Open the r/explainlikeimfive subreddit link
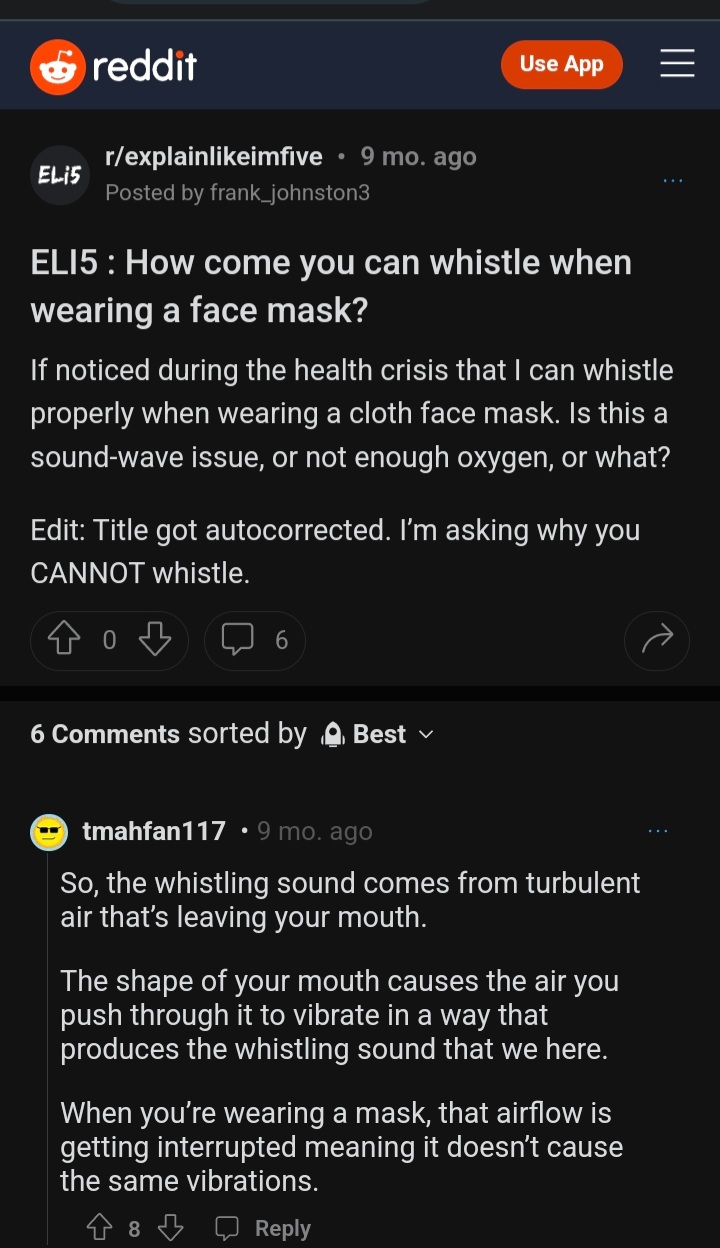The height and width of the screenshot is (1248, 720). pos(214,157)
